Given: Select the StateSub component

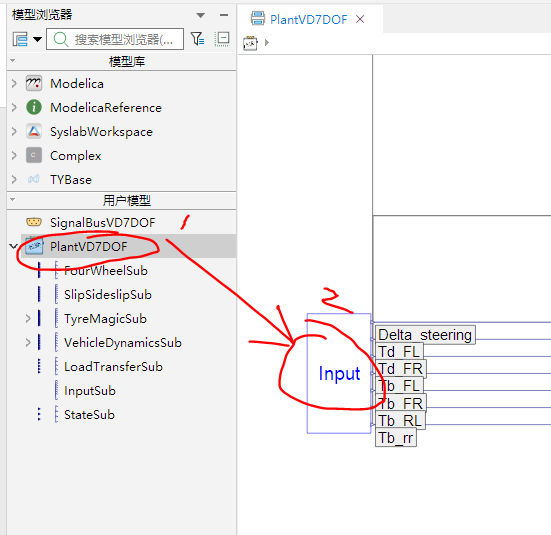Looking at the screenshot, I should click(x=89, y=415).
